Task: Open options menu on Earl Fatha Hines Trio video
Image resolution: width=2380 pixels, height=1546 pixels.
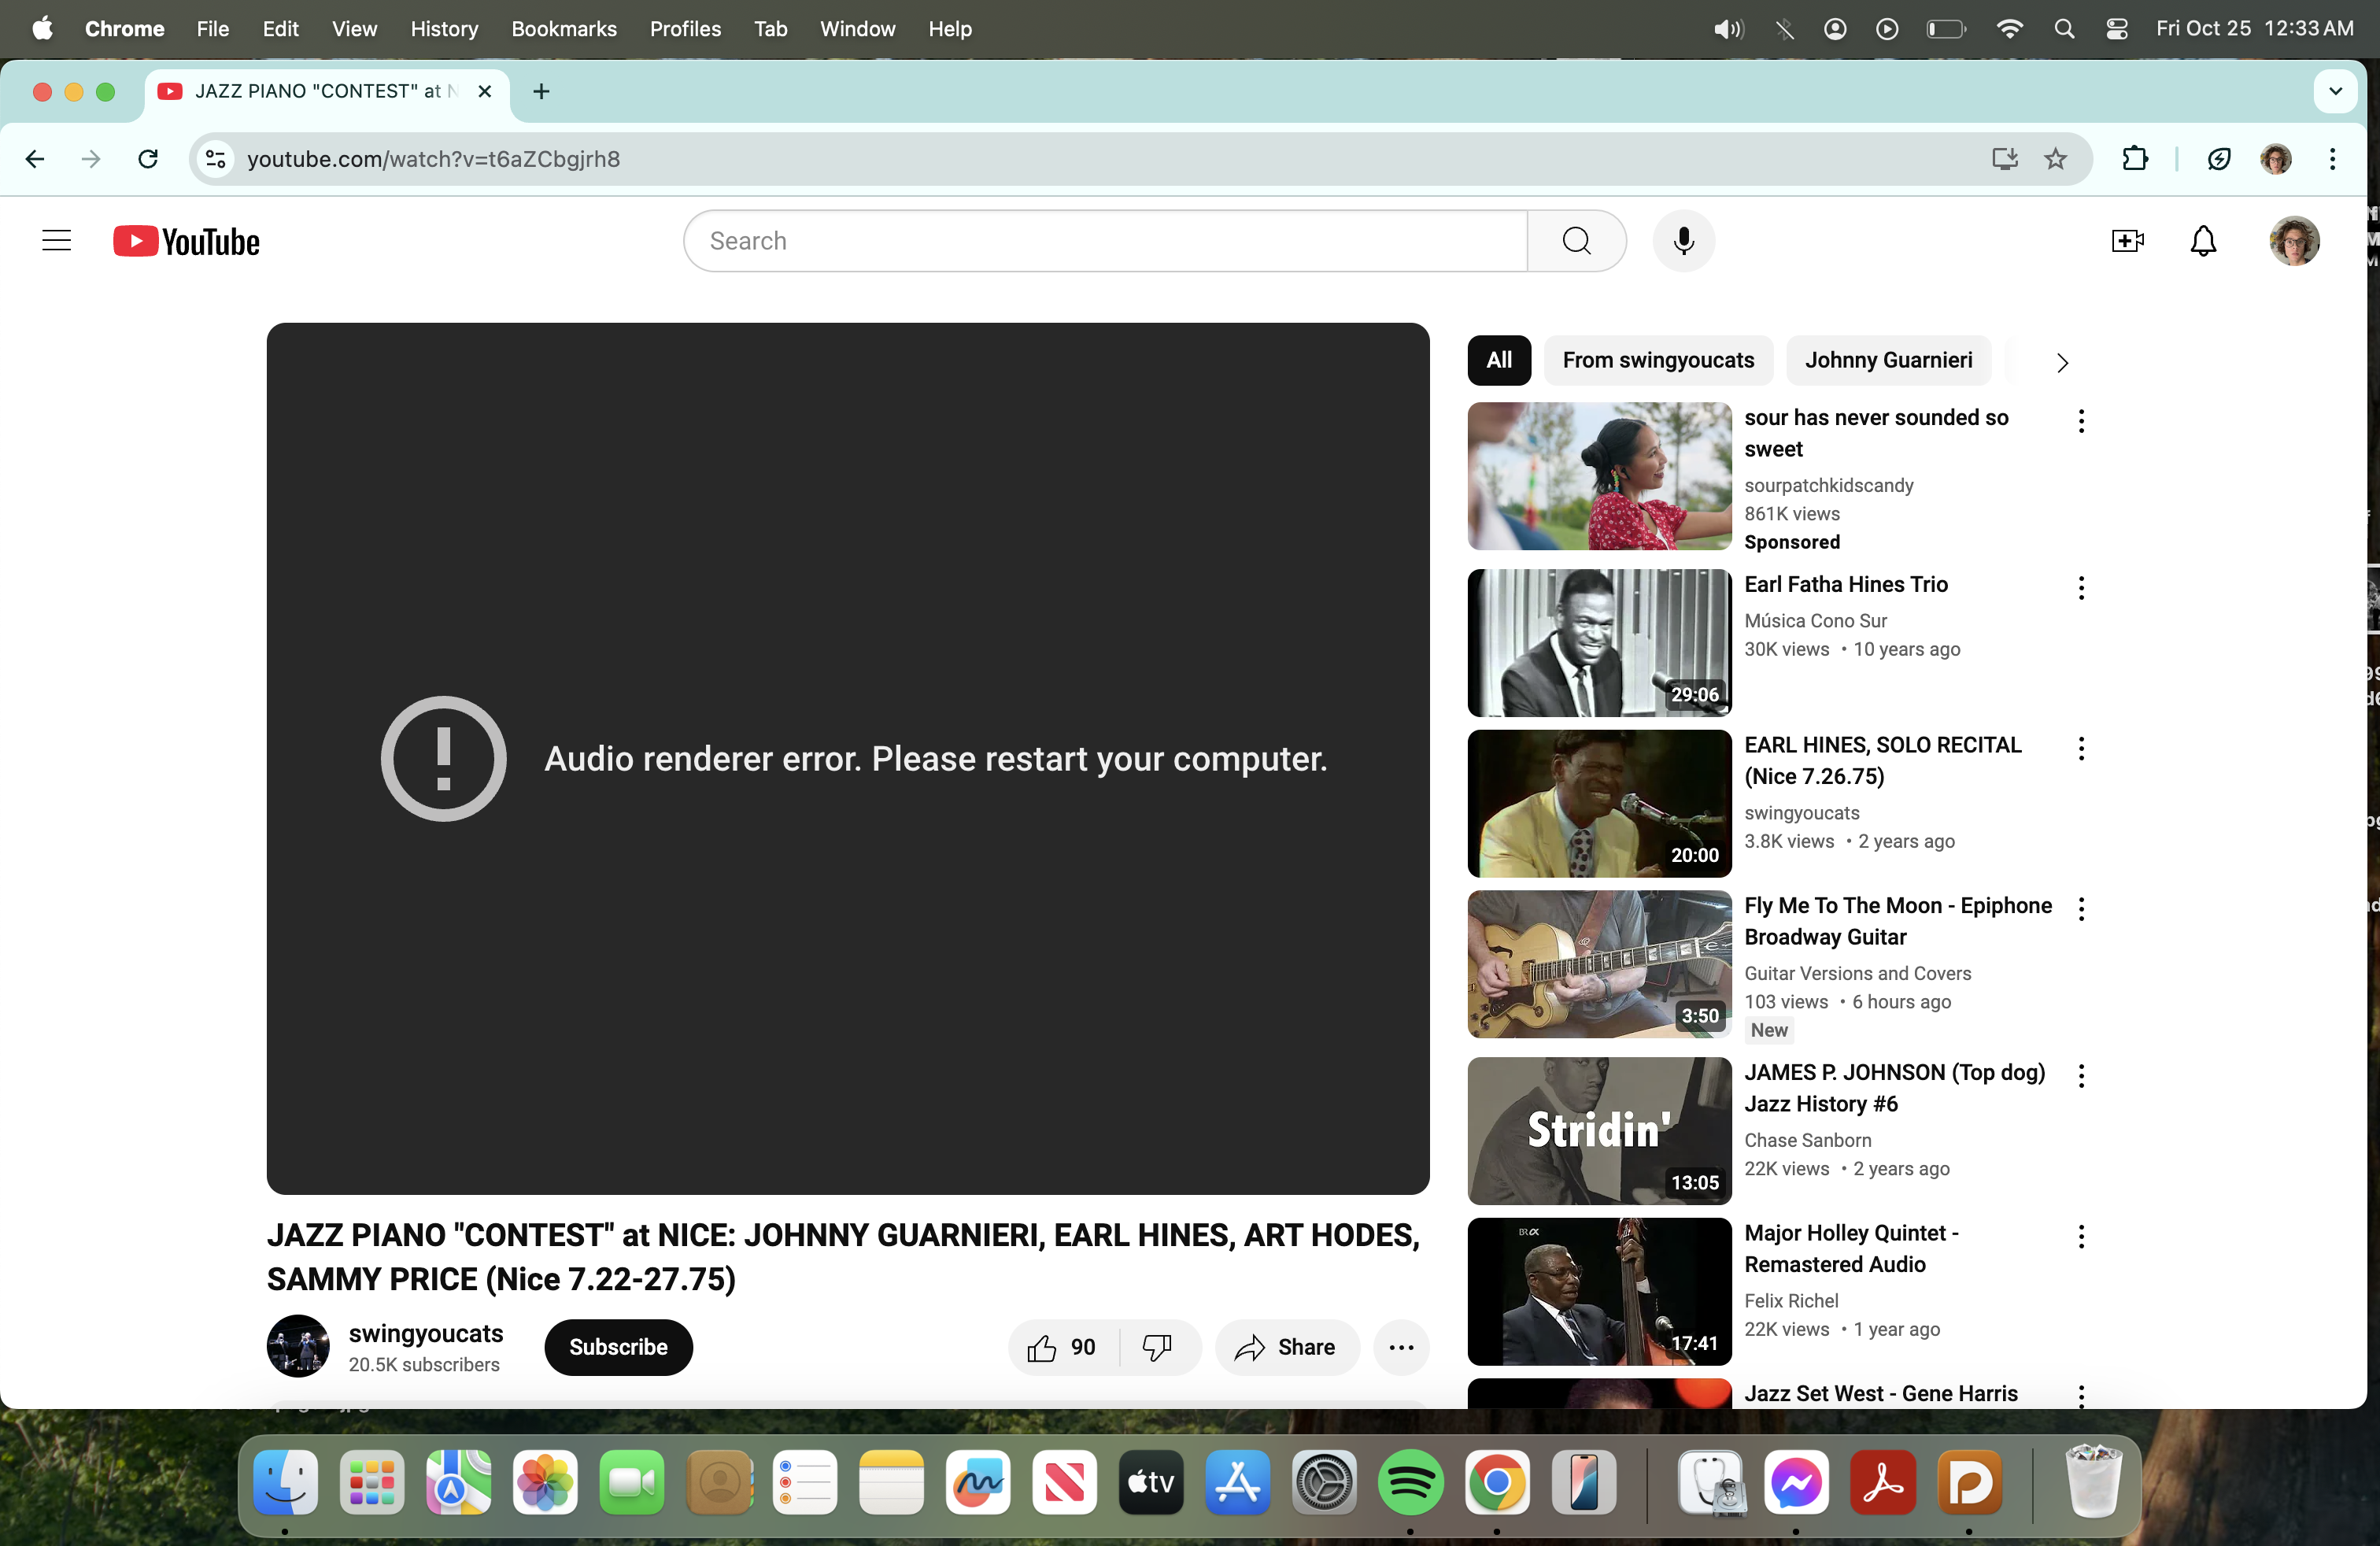Action: pyautogui.click(x=2080, y=588)
